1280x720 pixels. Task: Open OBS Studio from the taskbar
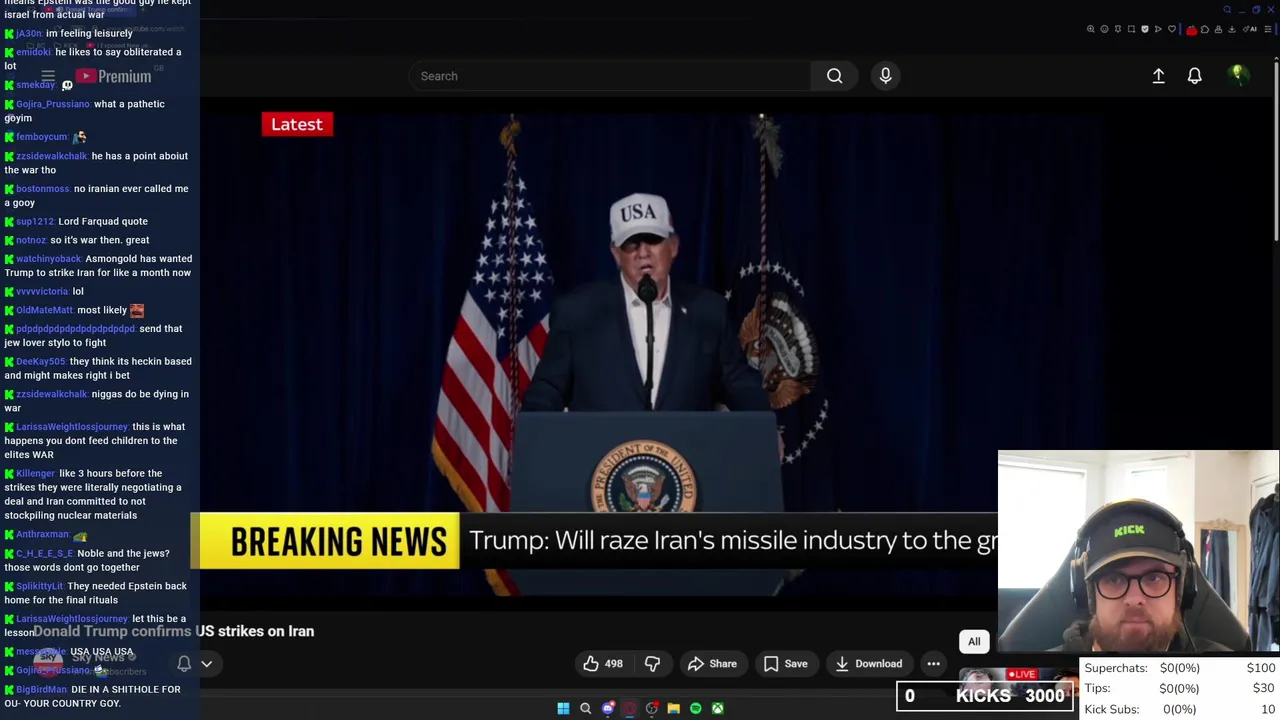[x=652, y=708]
